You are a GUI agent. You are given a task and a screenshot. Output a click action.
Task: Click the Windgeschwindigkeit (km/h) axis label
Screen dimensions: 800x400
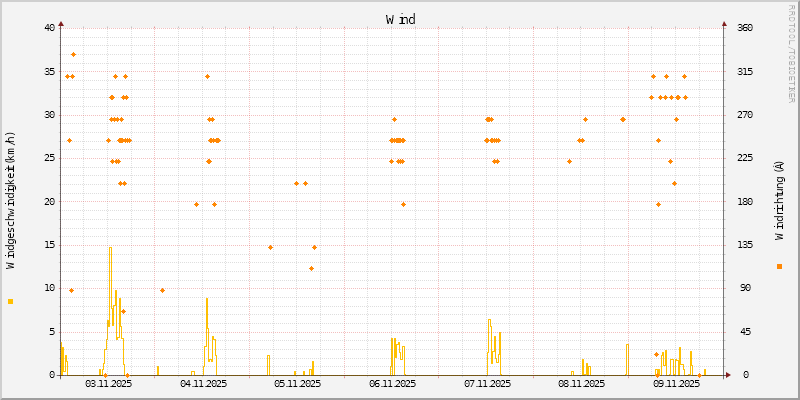(11, 200)
